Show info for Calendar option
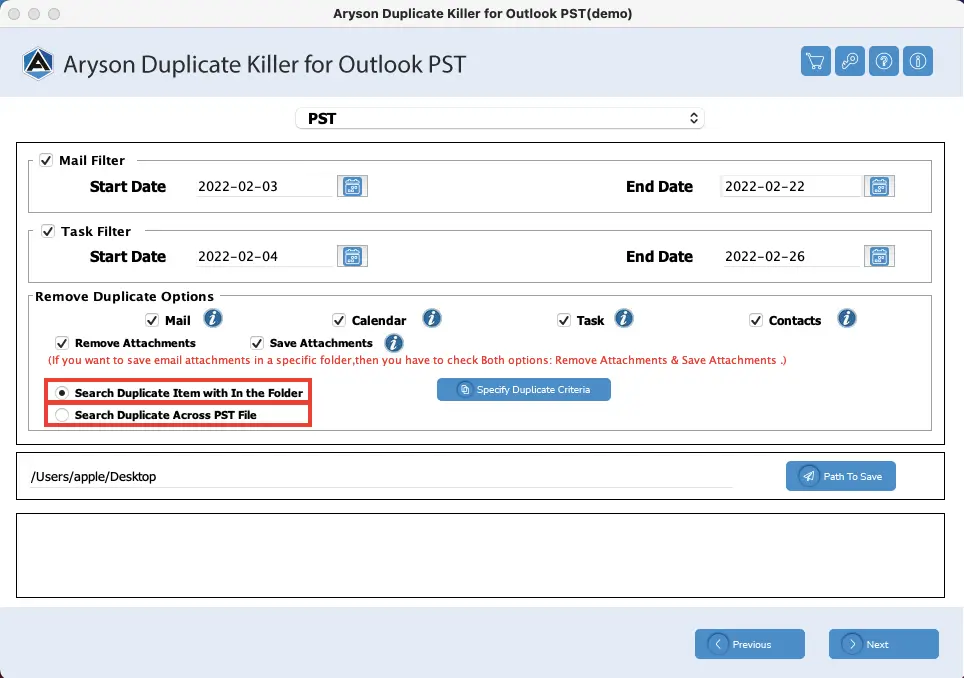 pos(432,319)
